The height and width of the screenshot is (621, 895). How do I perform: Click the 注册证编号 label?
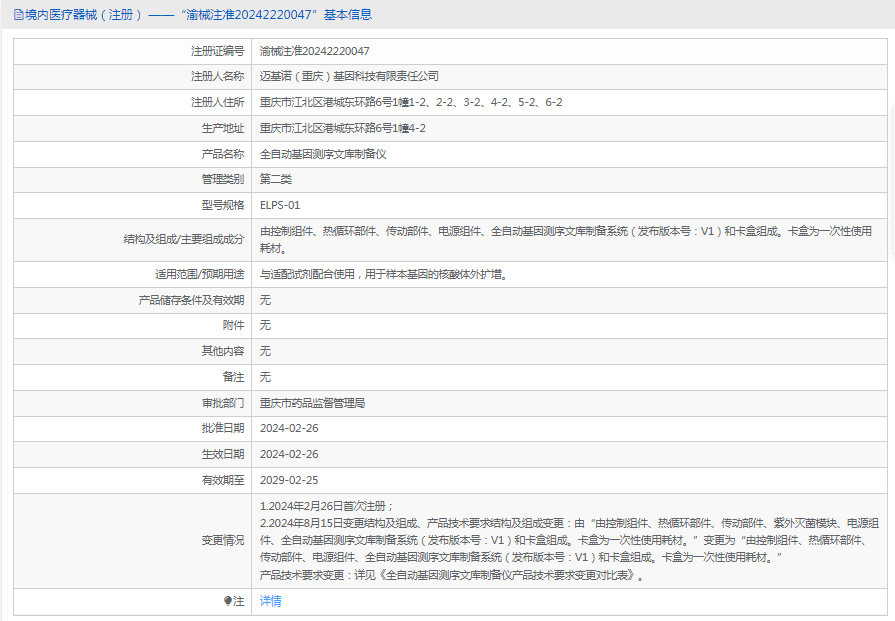tap(217, 51)
